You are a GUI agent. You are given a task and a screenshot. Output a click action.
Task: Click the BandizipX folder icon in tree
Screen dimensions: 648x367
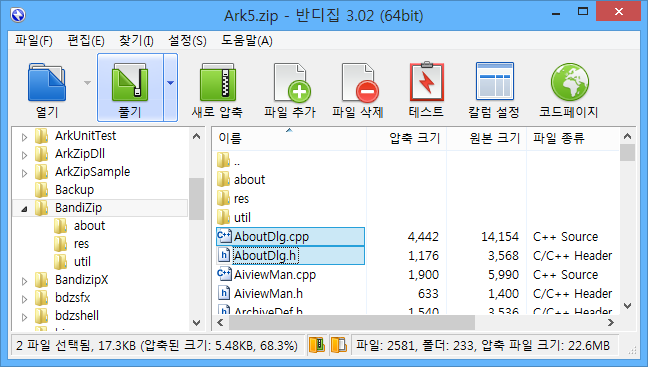coord(41,280)
